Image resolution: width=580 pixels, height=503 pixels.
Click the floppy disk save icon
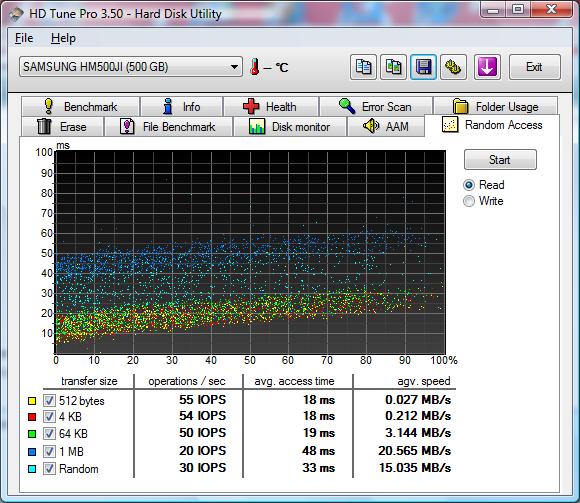pyautogui.click(x=424, y=67)
